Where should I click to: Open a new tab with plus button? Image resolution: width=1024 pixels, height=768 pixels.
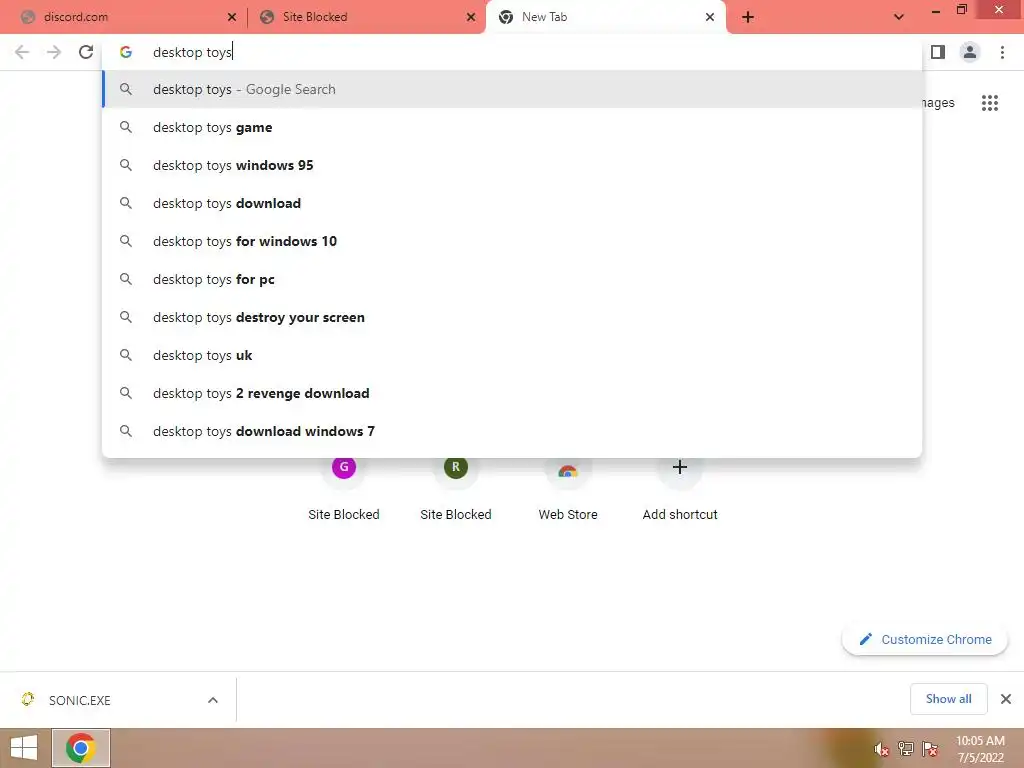[x=748, y=17]
